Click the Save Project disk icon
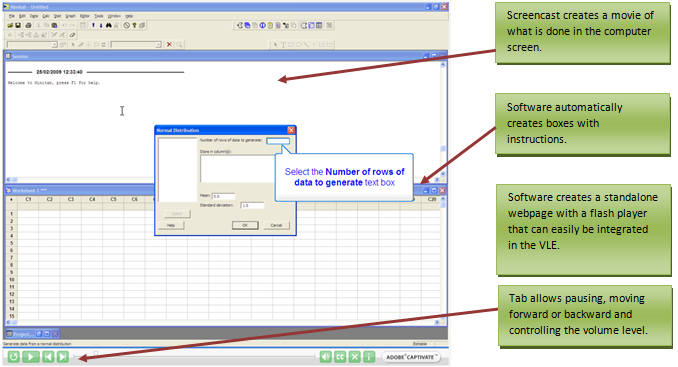Viewport: 678px width, 367px height. point(18,26)
